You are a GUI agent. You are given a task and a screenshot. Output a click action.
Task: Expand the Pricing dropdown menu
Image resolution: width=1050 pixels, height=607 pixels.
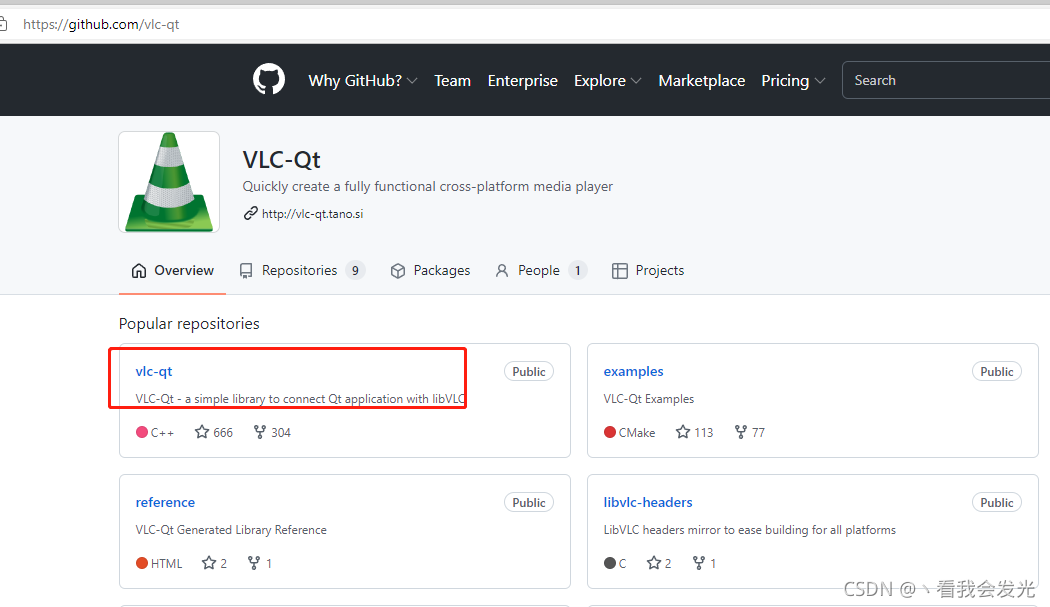[793, 80]
